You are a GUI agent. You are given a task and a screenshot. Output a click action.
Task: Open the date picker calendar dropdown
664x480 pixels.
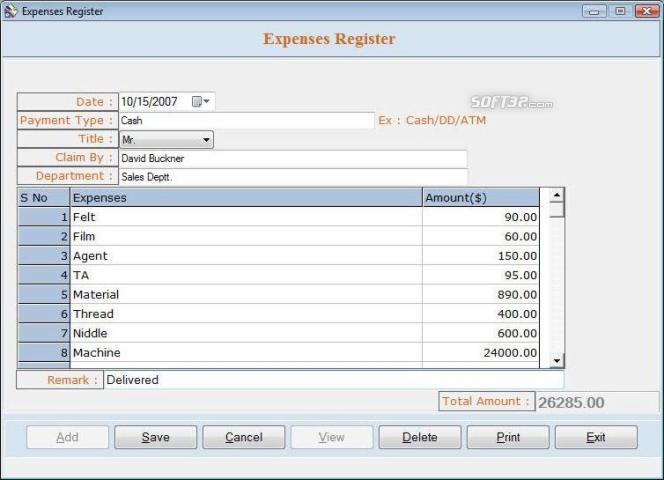(x=201, y=102)
